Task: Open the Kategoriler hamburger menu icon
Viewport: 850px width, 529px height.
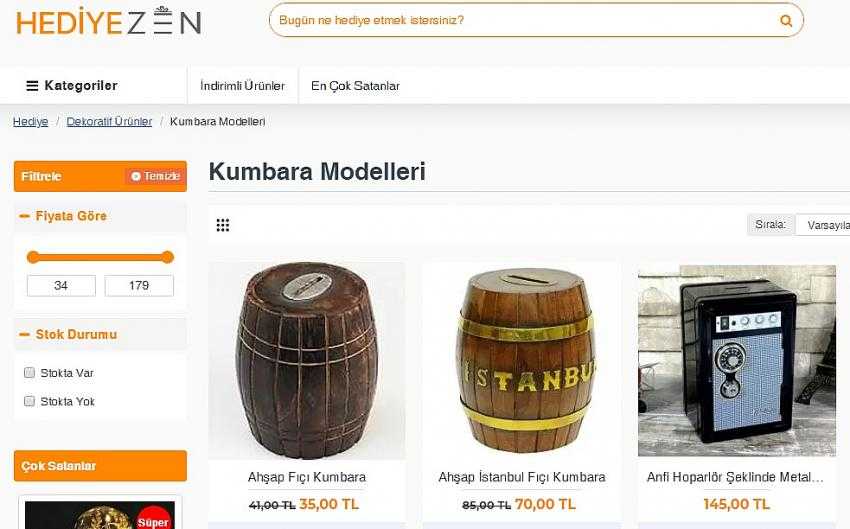Action: (x=32, y=86)
